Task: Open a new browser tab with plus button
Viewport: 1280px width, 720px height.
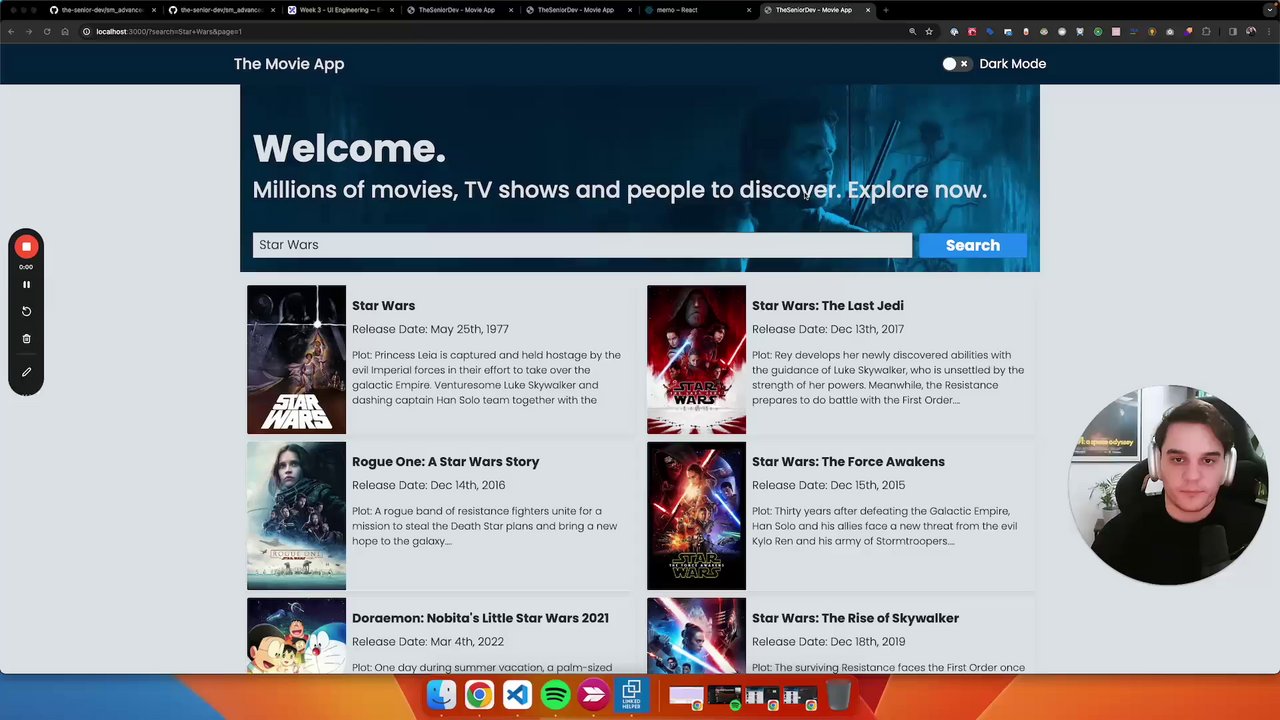Action: pyautogui.click(x=886, y=10)
